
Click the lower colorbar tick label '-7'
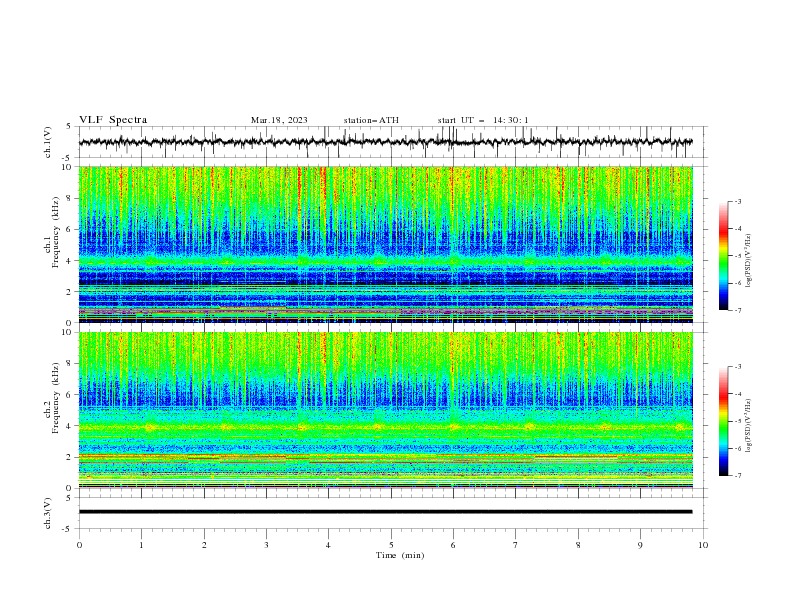(737, 476)
